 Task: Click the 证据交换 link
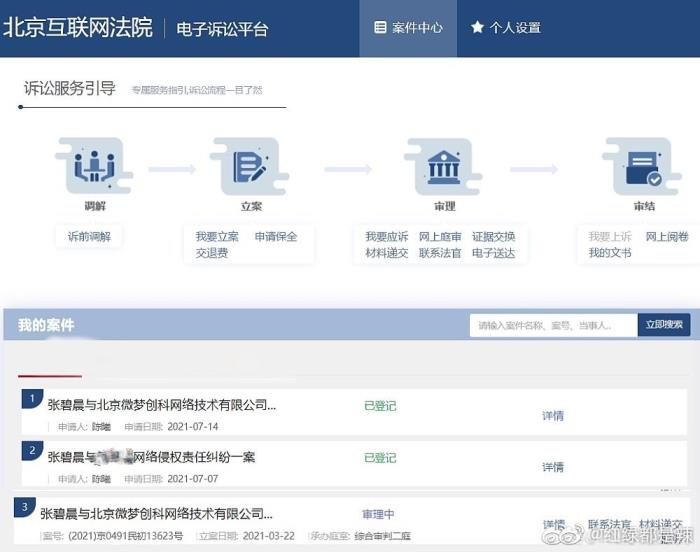[494, 237]
